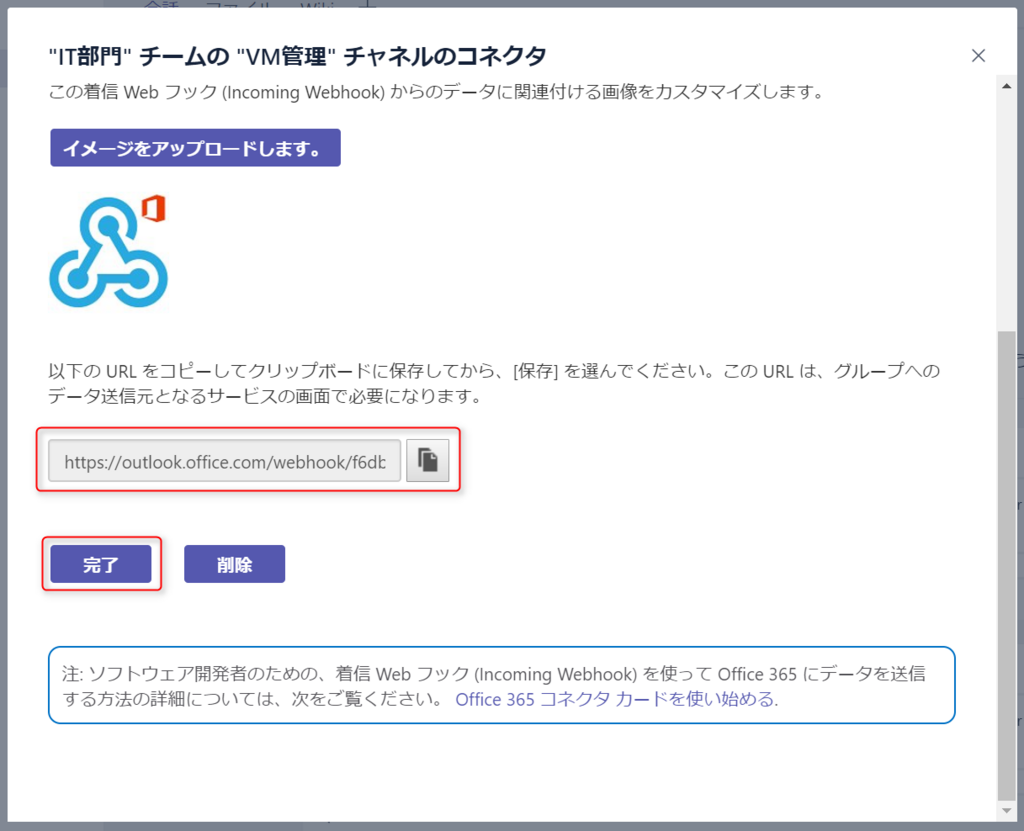Click the instruction text starting 以下の URL をコピー
The height and width of the screenshot is (831, 1024).
point(494,383)
